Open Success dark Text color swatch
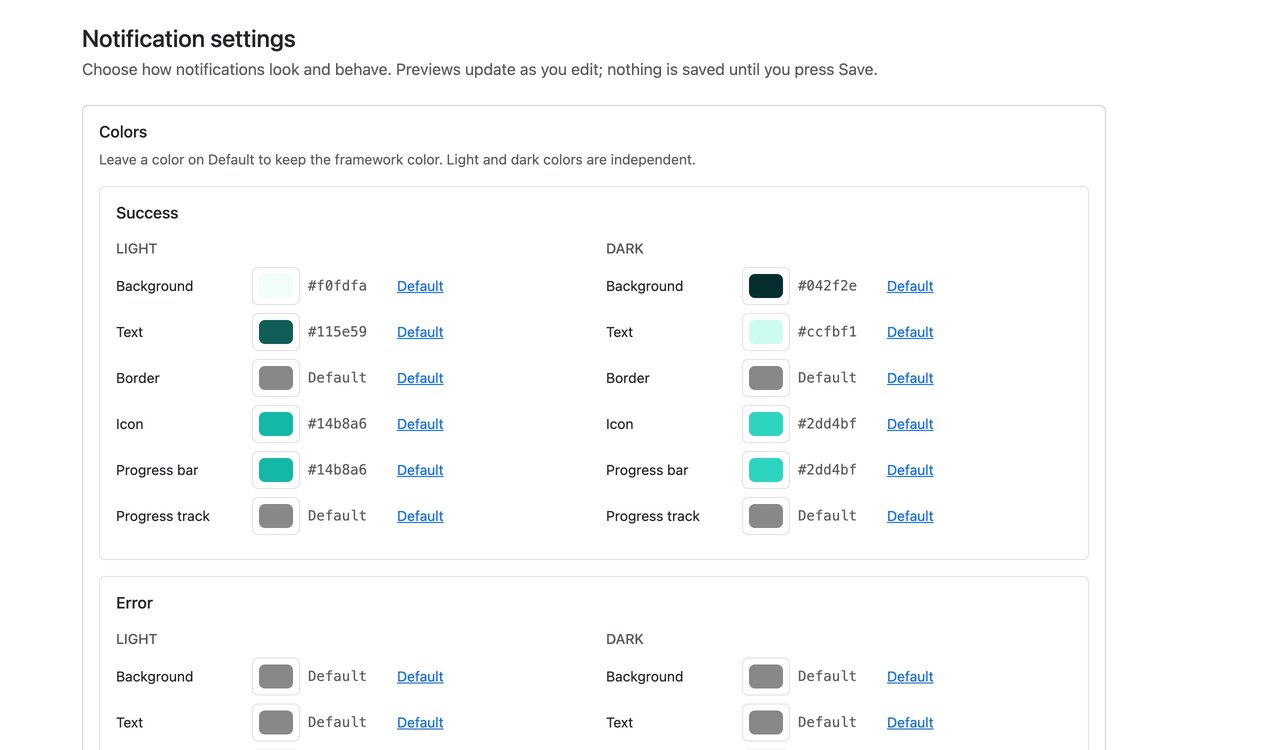 766,332
